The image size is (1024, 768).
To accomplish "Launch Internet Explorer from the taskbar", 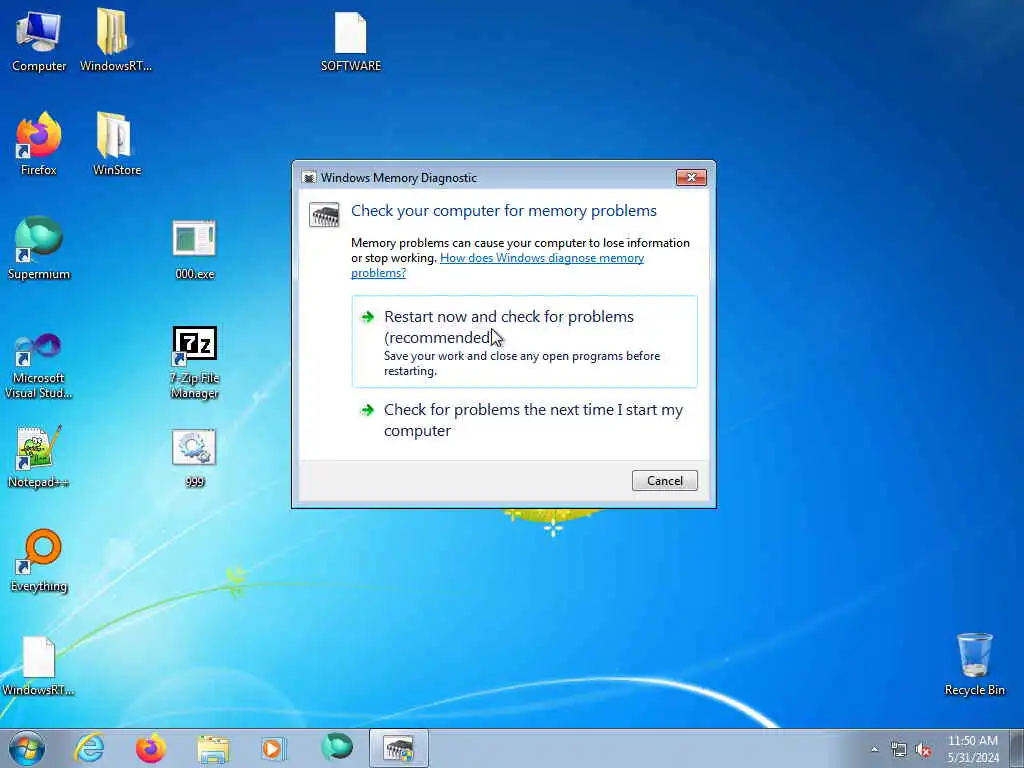I will pyautogui.click(x=89, y=748).
